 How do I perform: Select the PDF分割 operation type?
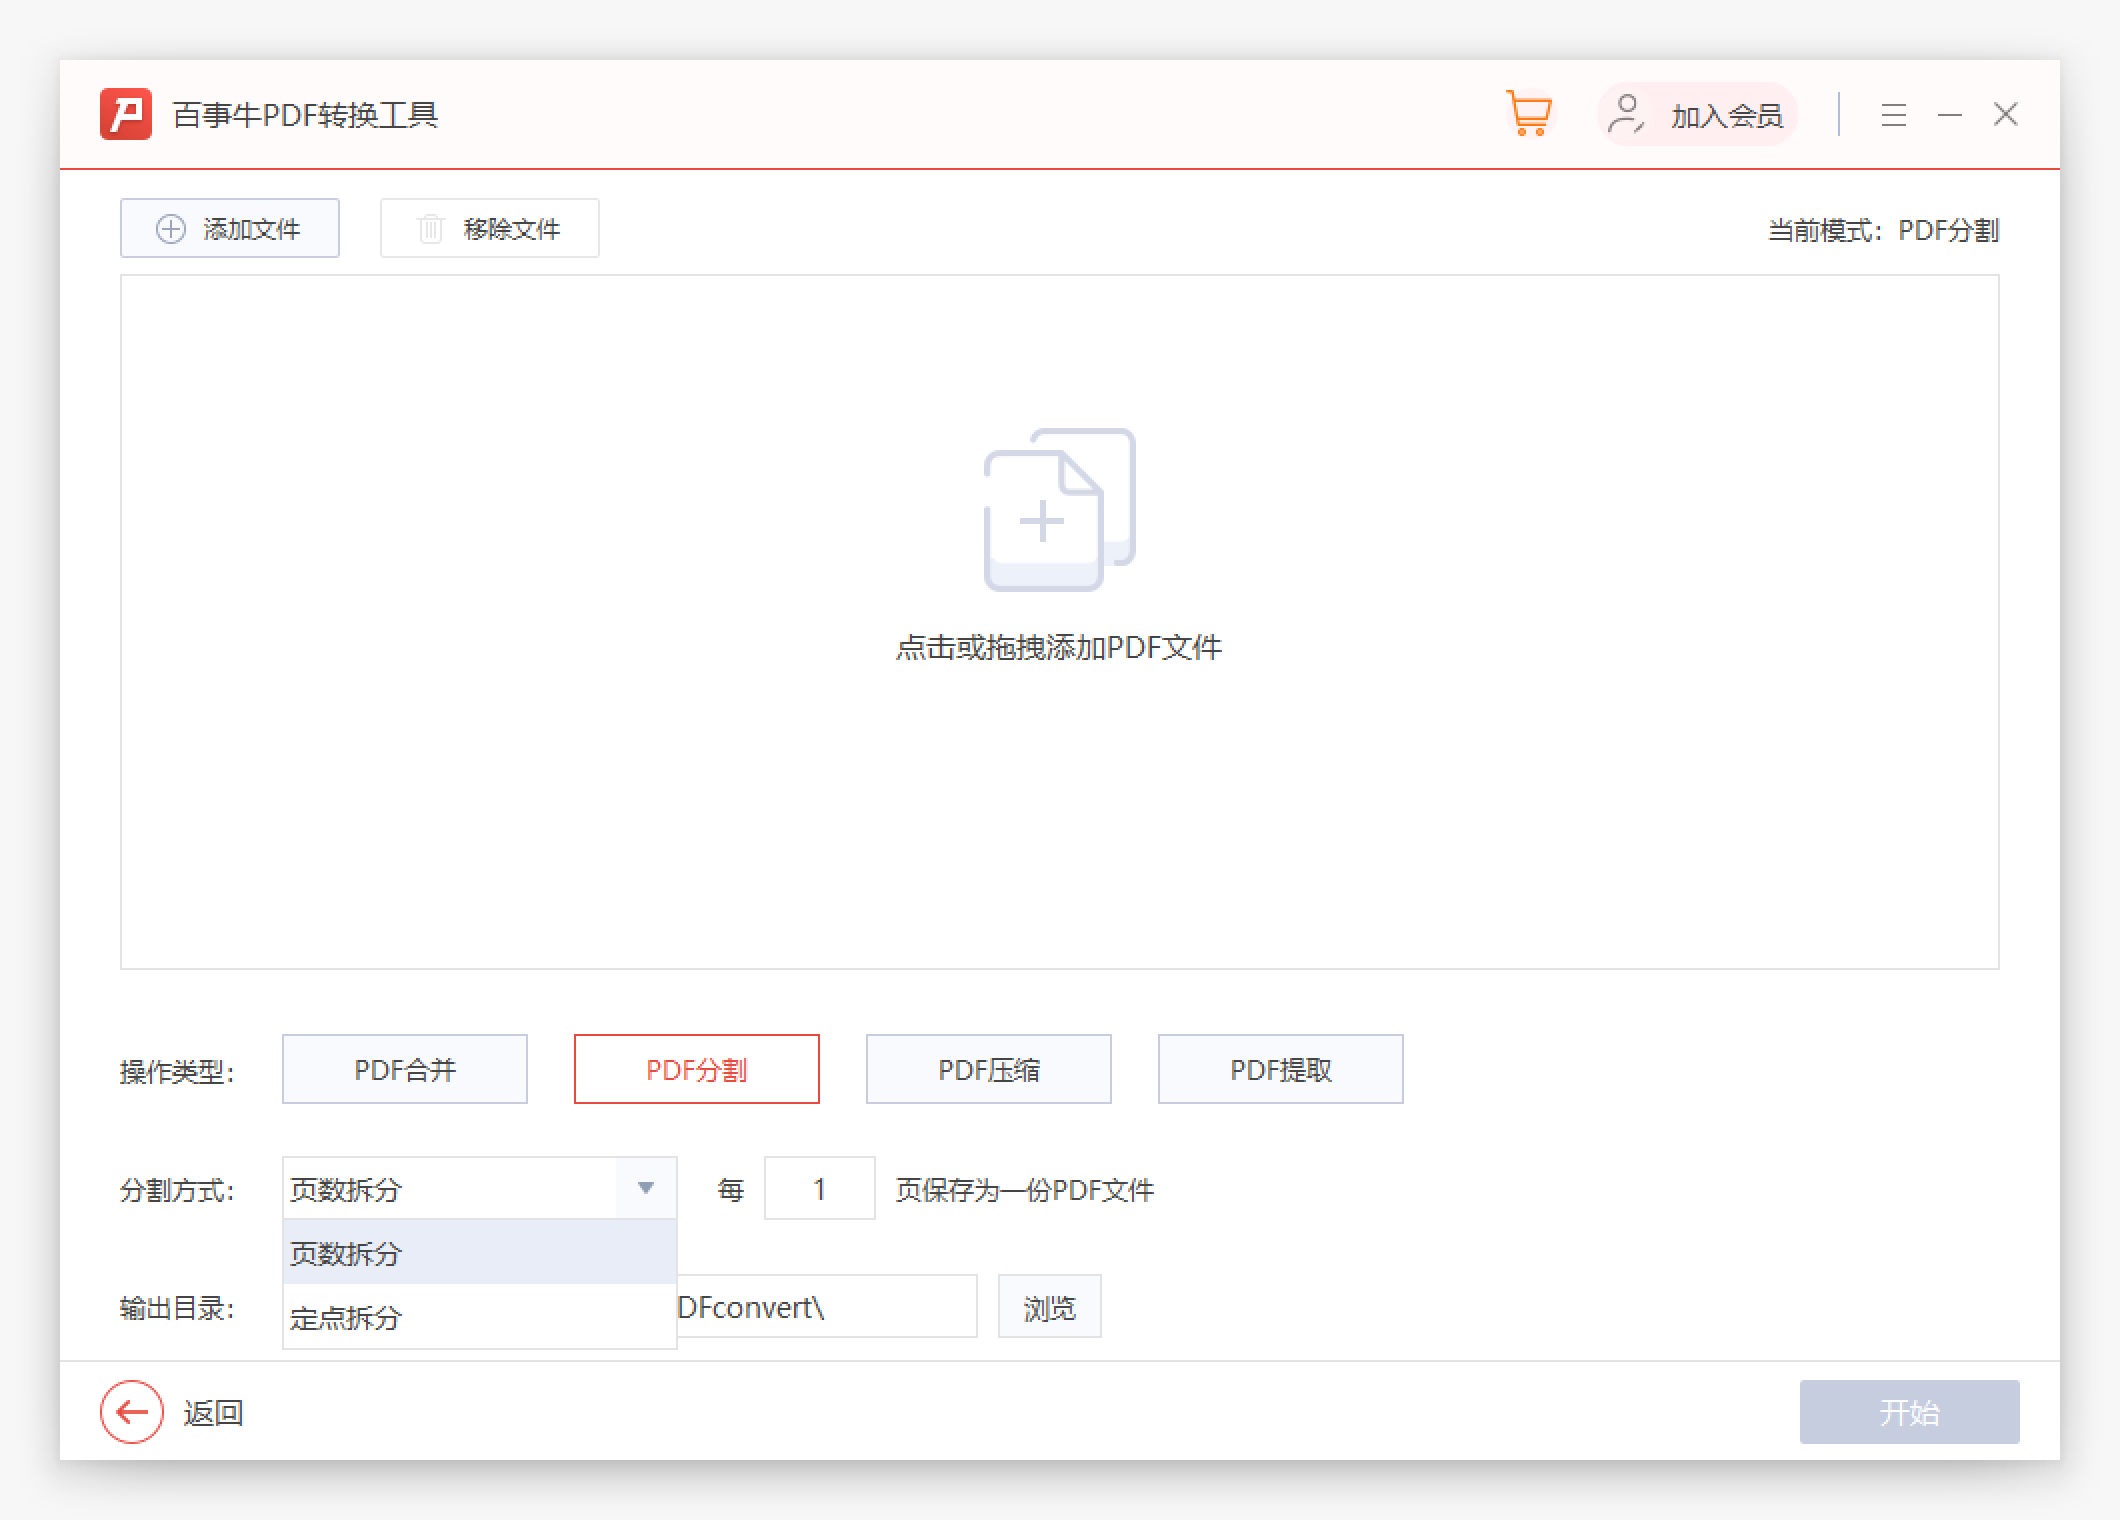(697, 1069)
